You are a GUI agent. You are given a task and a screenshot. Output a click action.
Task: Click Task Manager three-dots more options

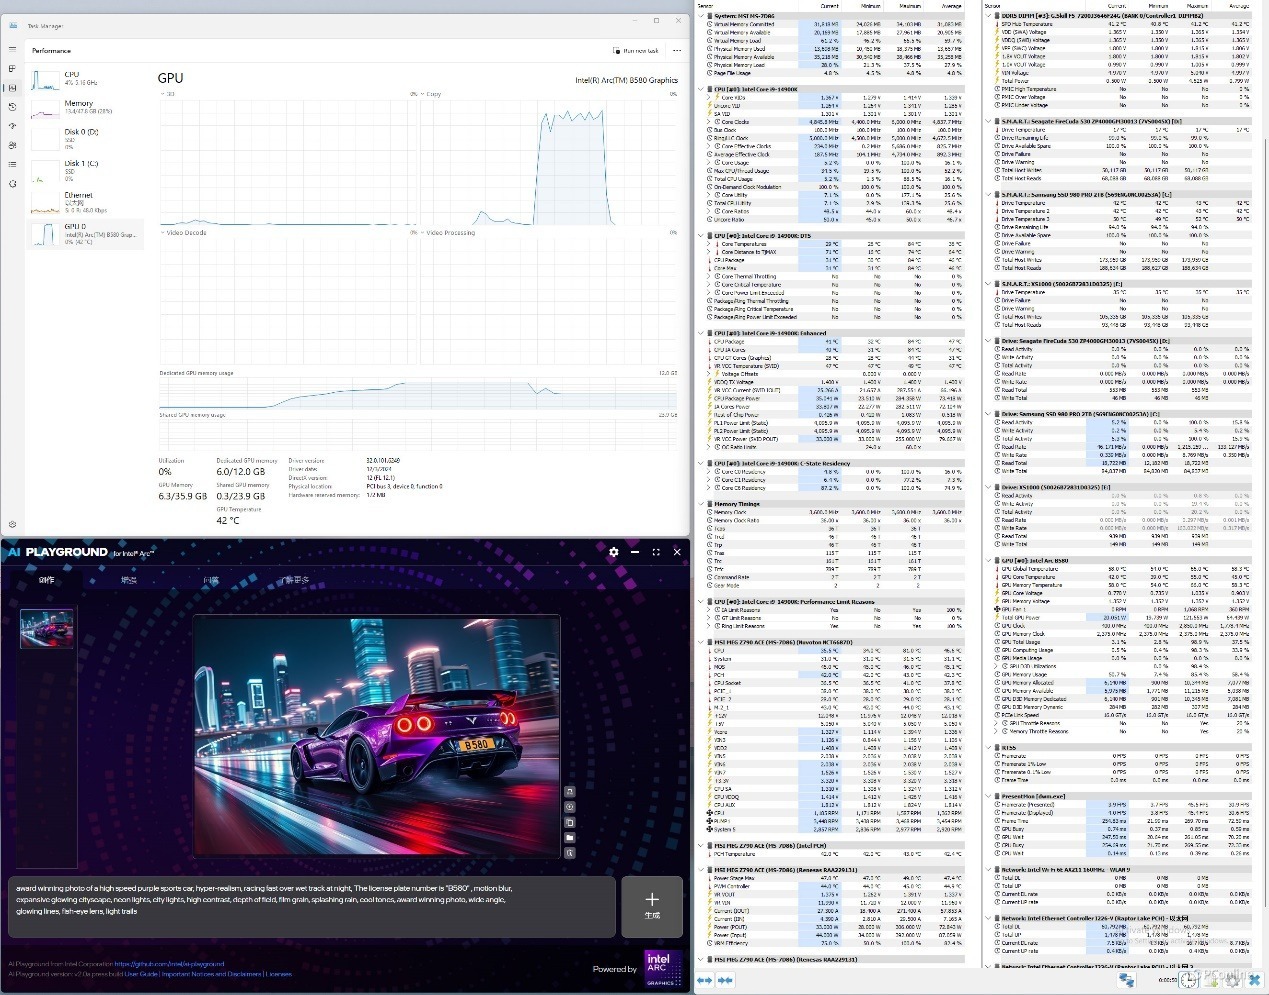677,50
